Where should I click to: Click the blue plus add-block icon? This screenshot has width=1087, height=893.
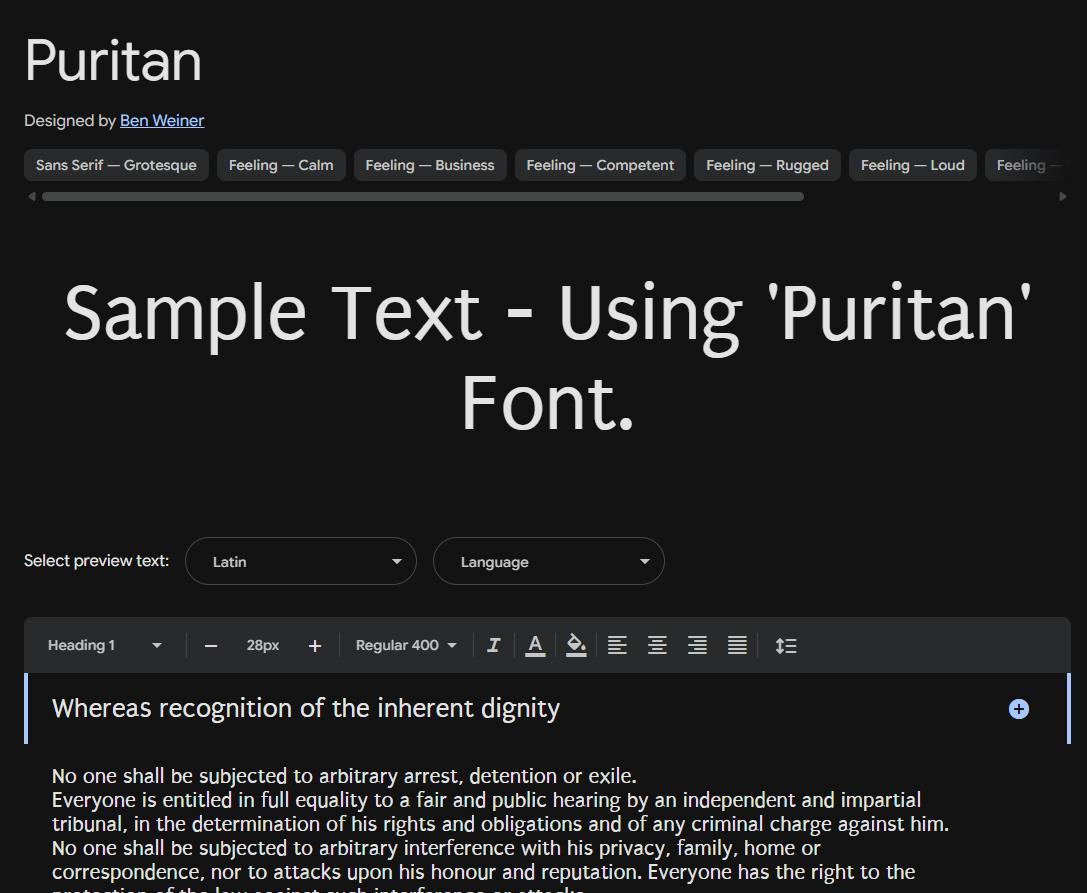click(1018, 709)
